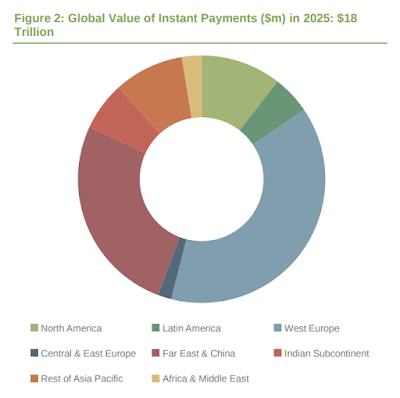Click the Latin America legend color swatch
Viewport: 400px width, 398px height.
tap(156, 328)
